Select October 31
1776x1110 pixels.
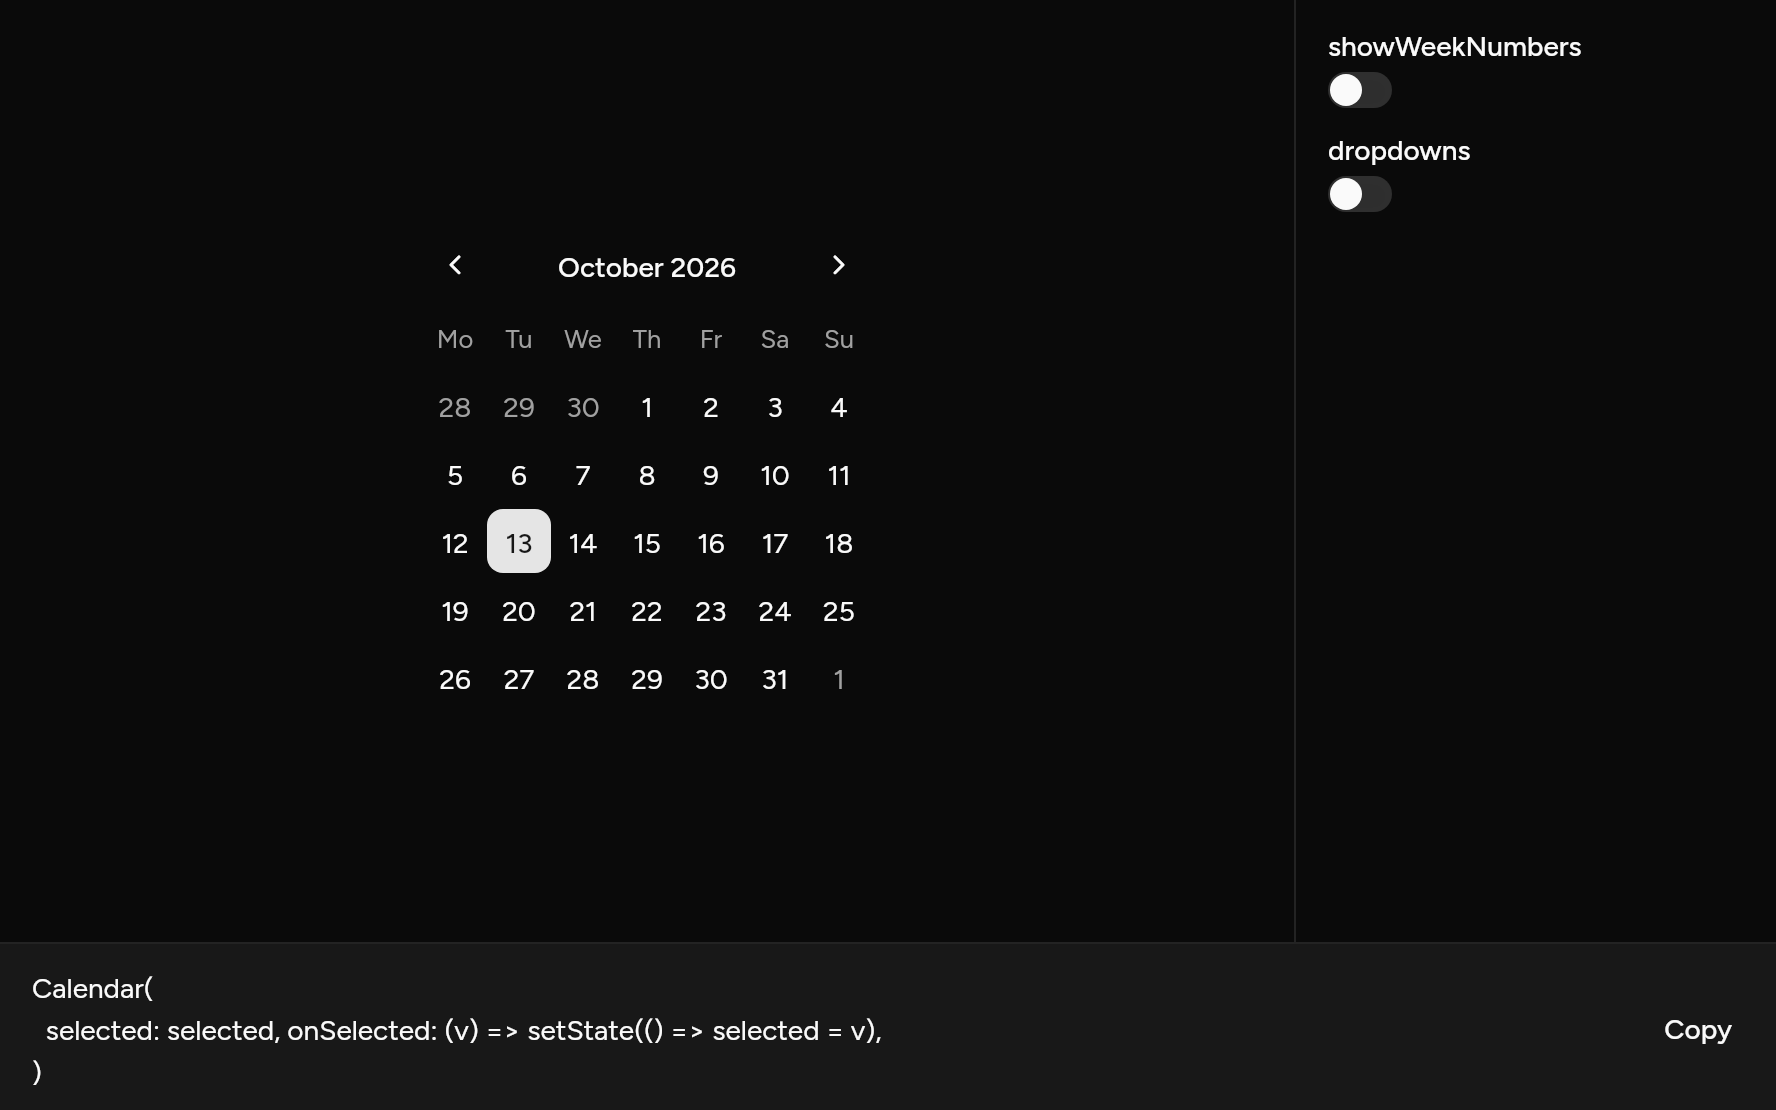pos(775,679)
